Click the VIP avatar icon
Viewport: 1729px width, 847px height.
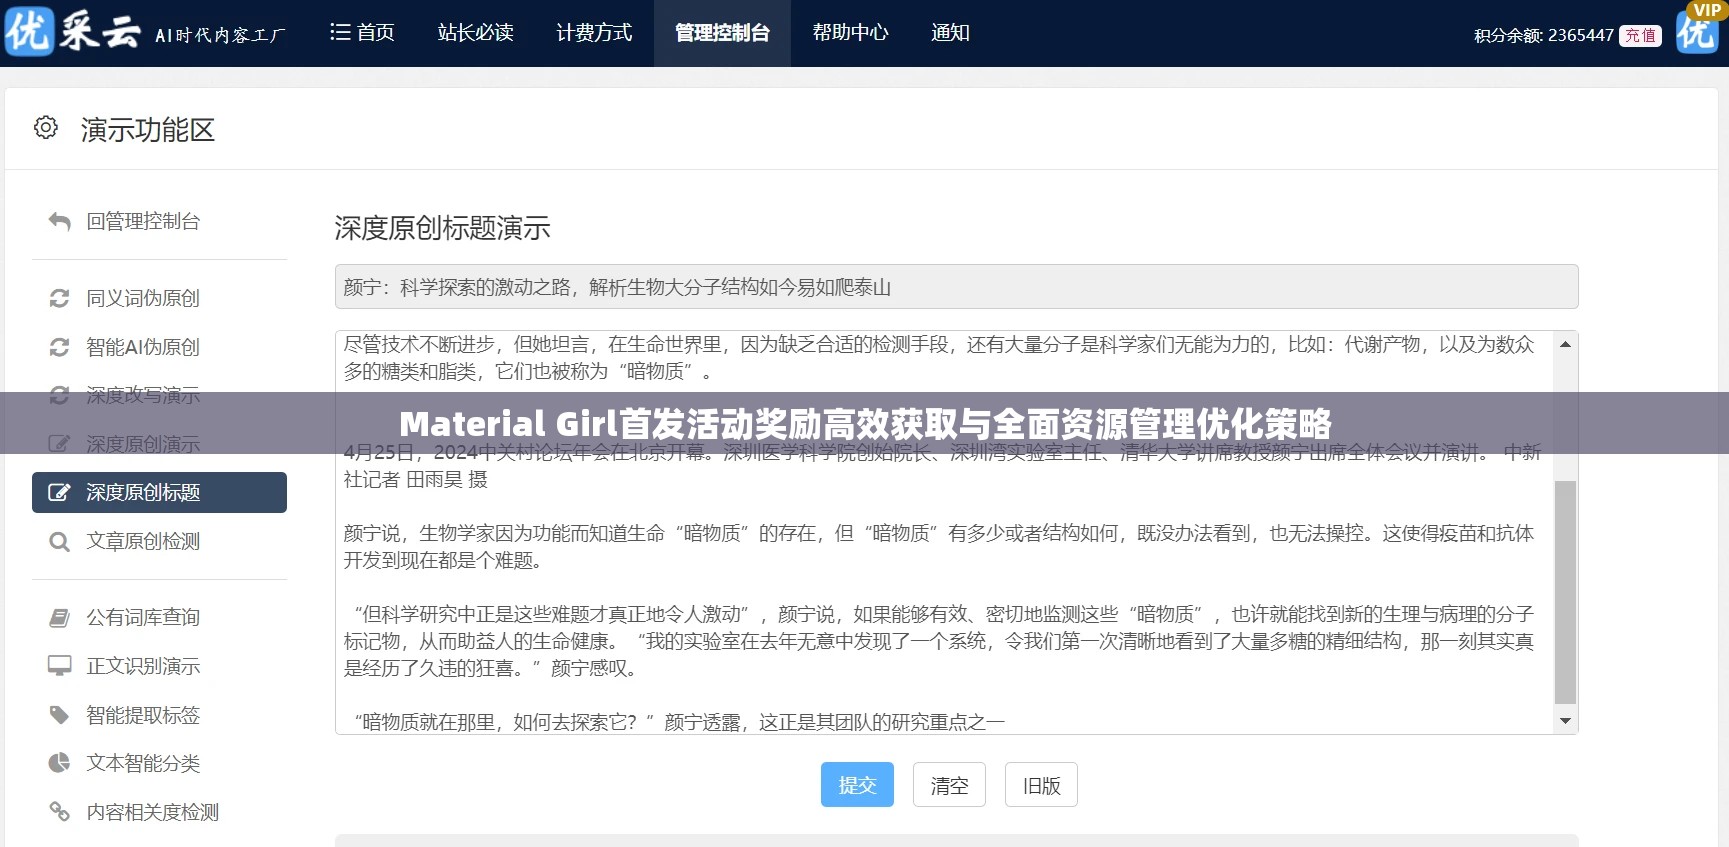pos(1697,28)
